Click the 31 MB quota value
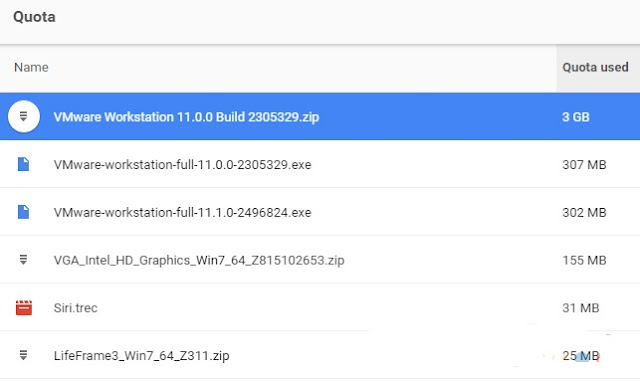 580,308
